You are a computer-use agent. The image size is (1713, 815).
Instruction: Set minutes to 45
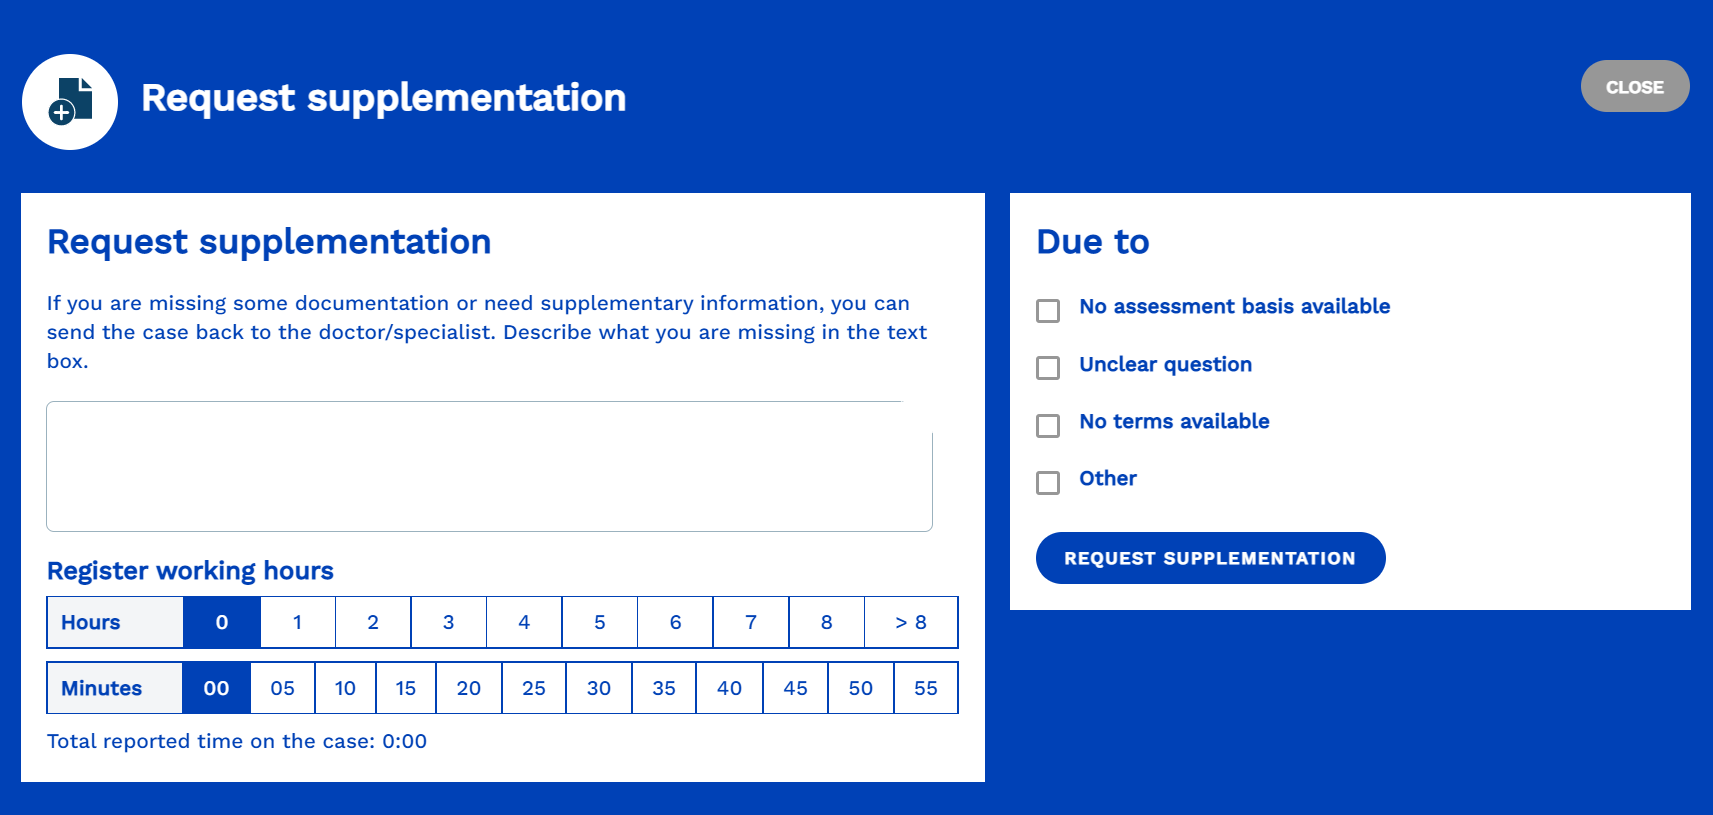coord(796,688)
